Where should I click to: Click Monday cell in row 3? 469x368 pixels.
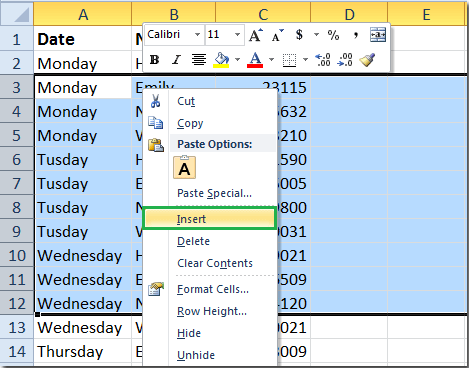(x=83, y=87)
